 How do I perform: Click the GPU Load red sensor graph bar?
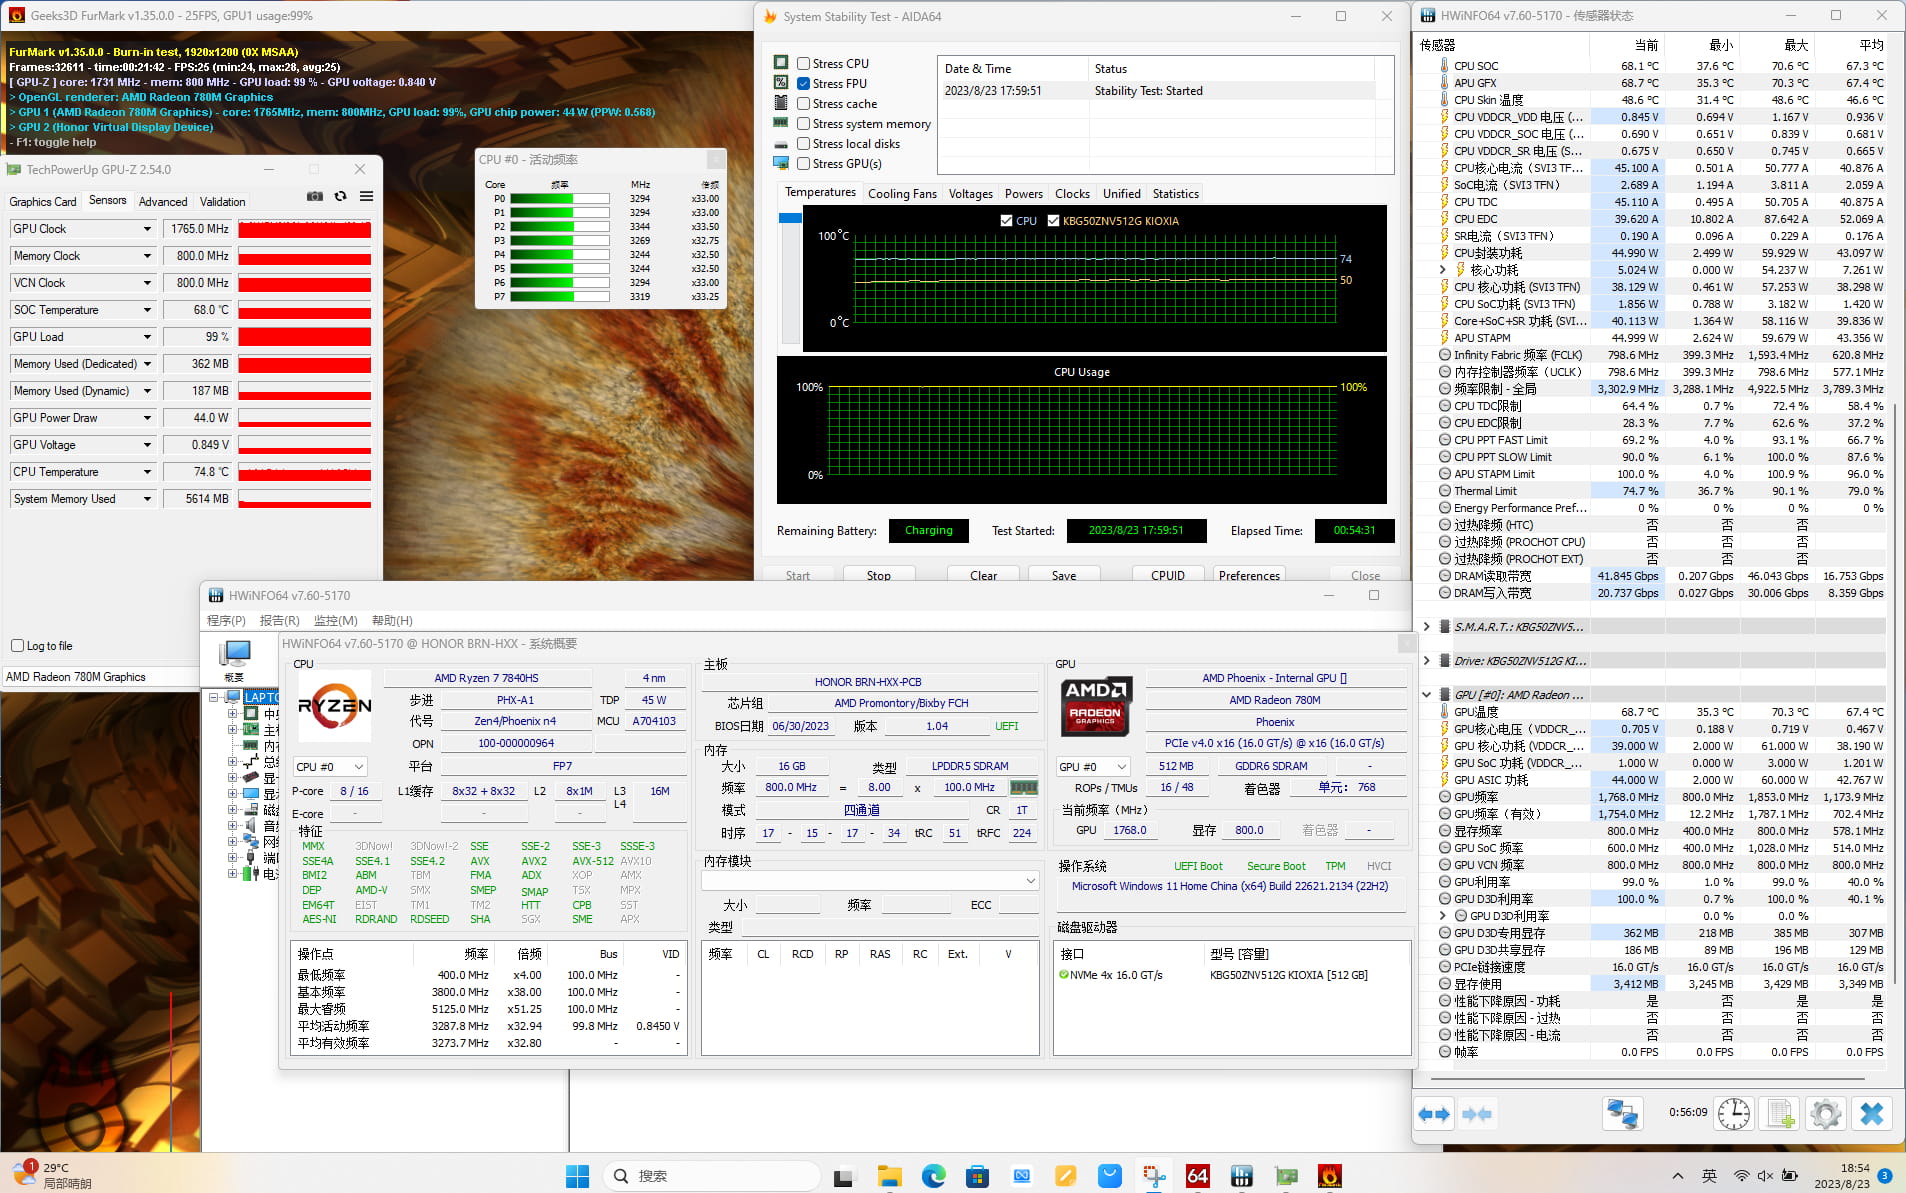click(305, 337)
